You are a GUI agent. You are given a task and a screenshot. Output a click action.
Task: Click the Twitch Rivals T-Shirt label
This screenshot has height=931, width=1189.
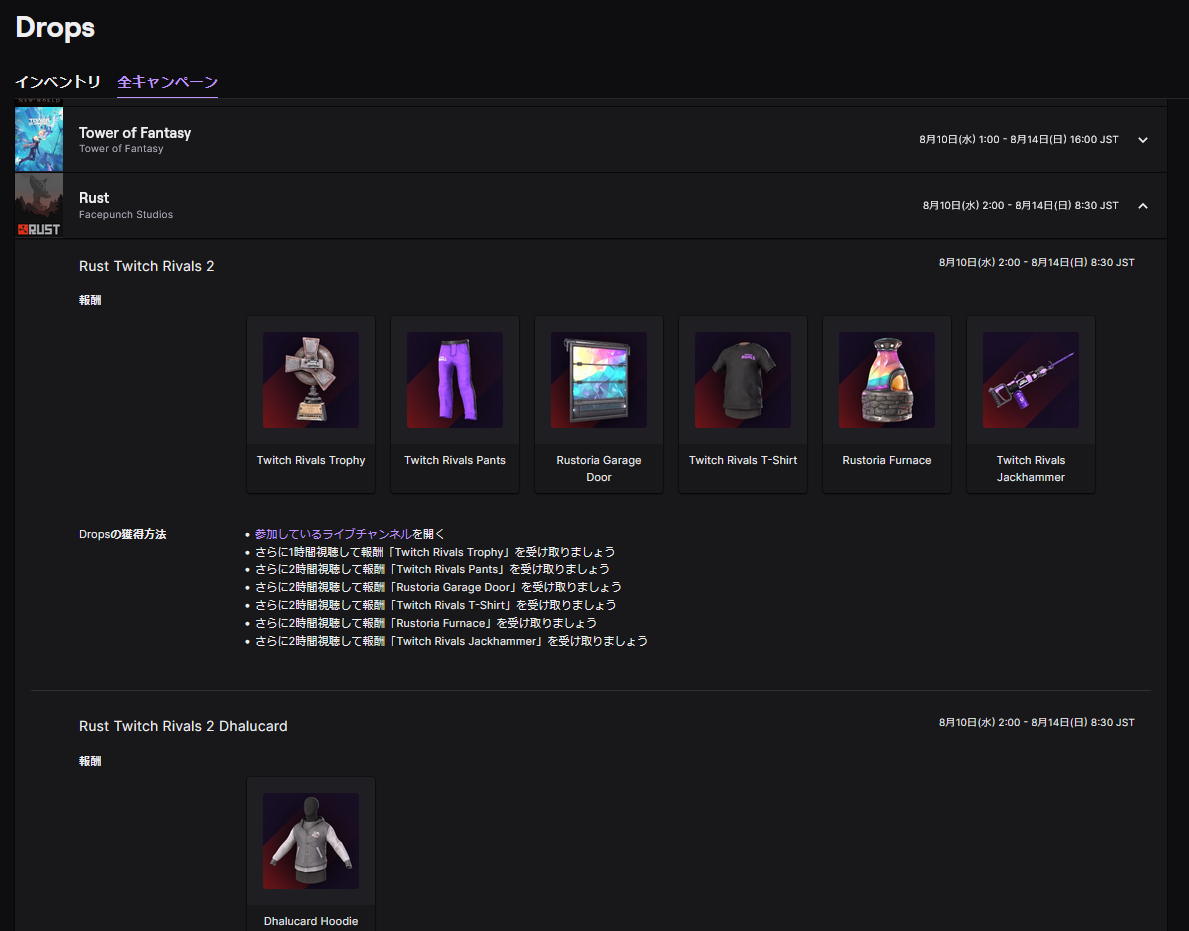tap(743, 460)
